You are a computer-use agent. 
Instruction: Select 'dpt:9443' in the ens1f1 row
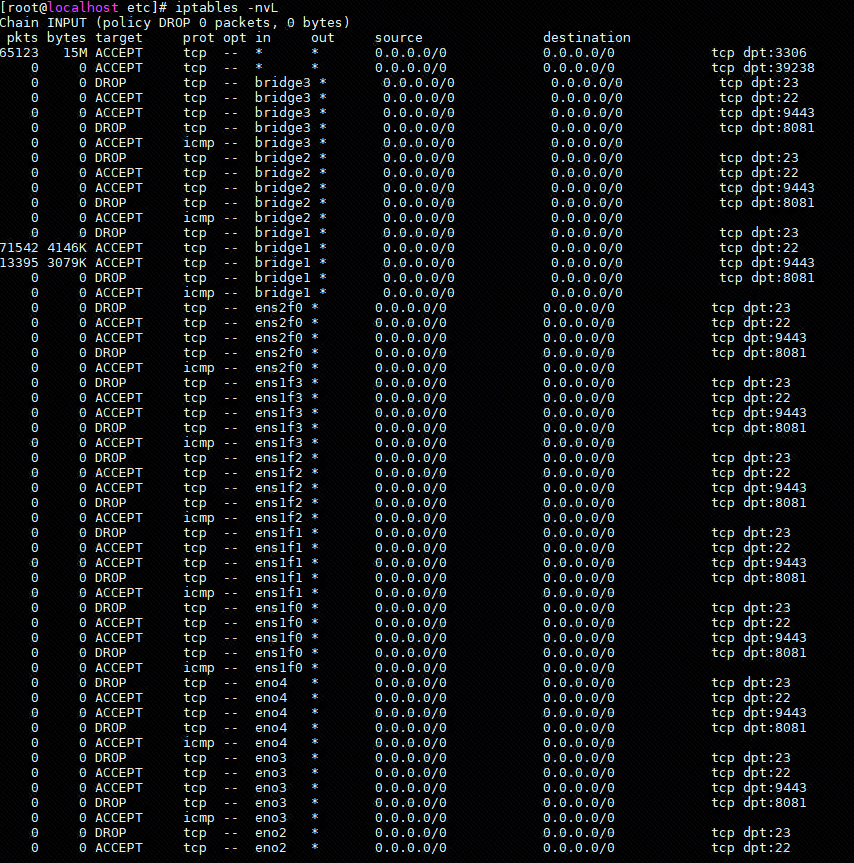point(774,563)
